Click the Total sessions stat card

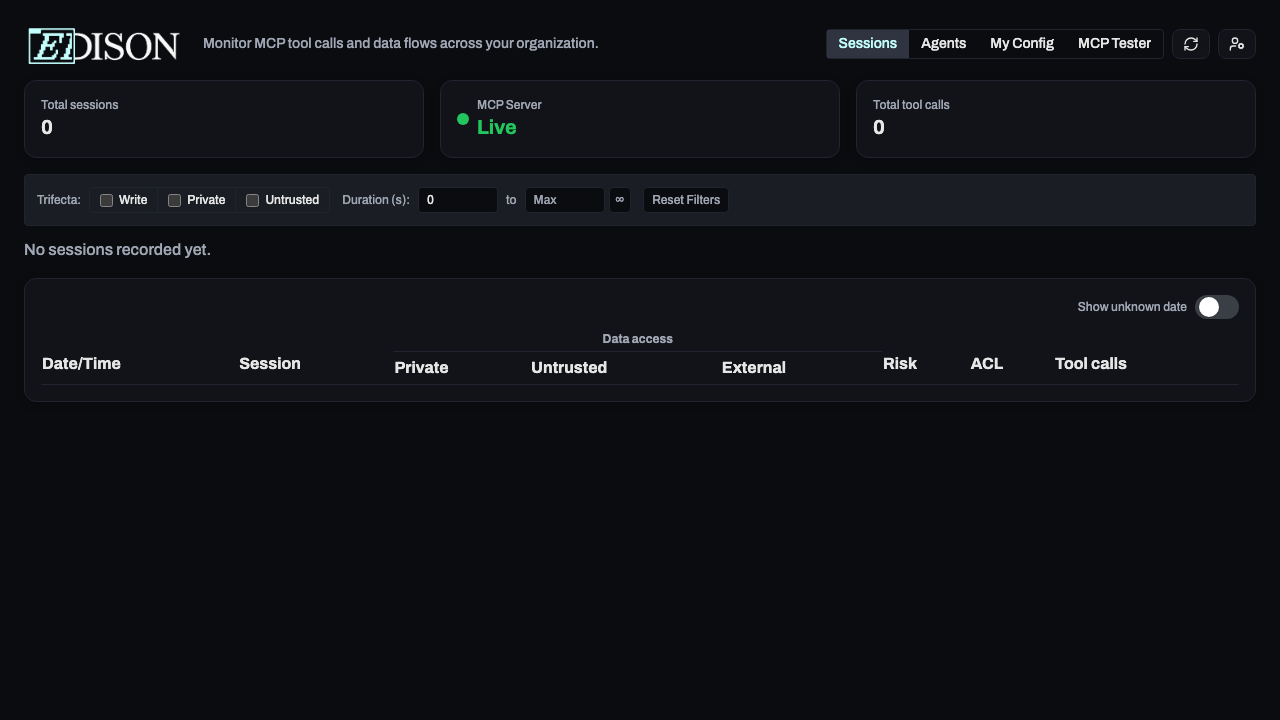pos(224,118)
